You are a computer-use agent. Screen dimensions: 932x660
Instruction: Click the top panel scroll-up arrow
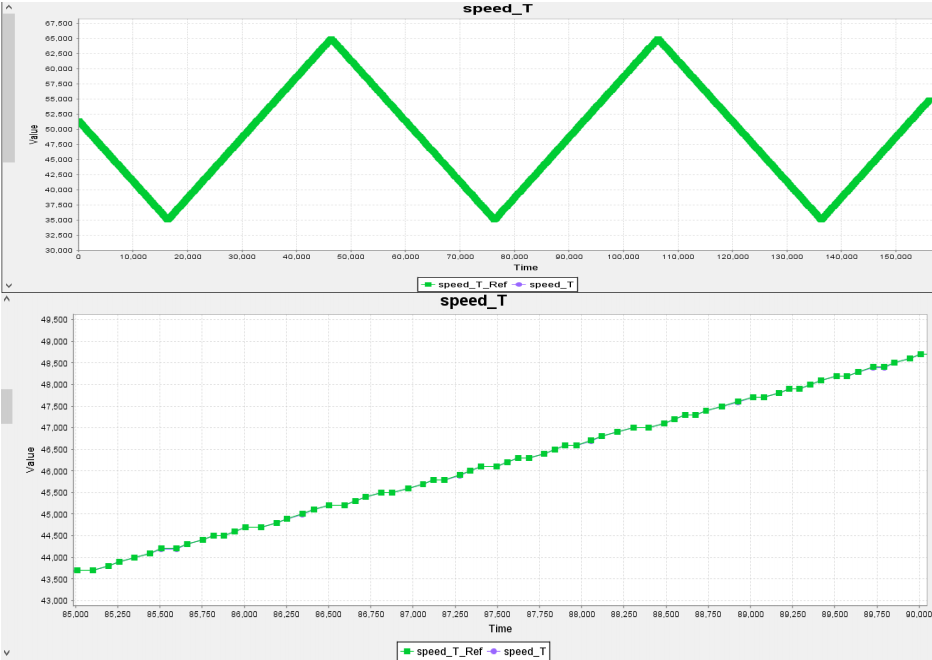8,7
